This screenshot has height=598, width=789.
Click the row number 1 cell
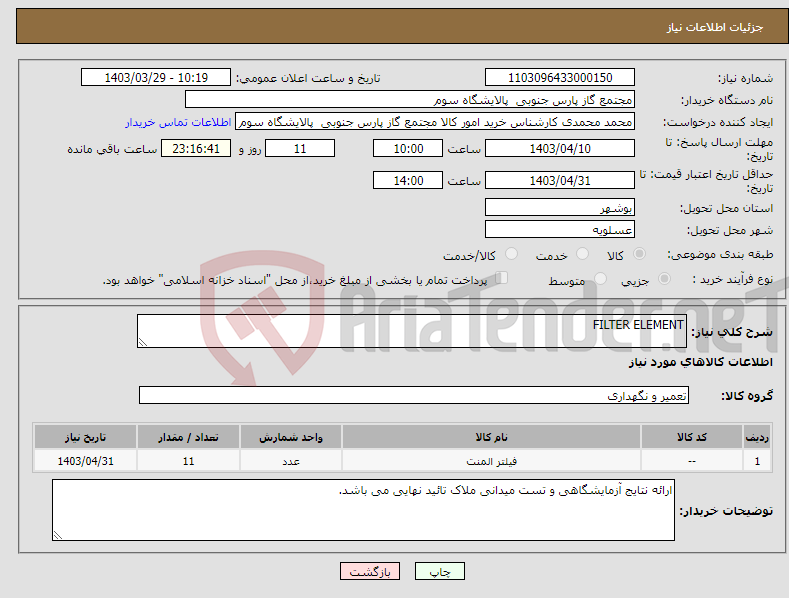point(757,461)
